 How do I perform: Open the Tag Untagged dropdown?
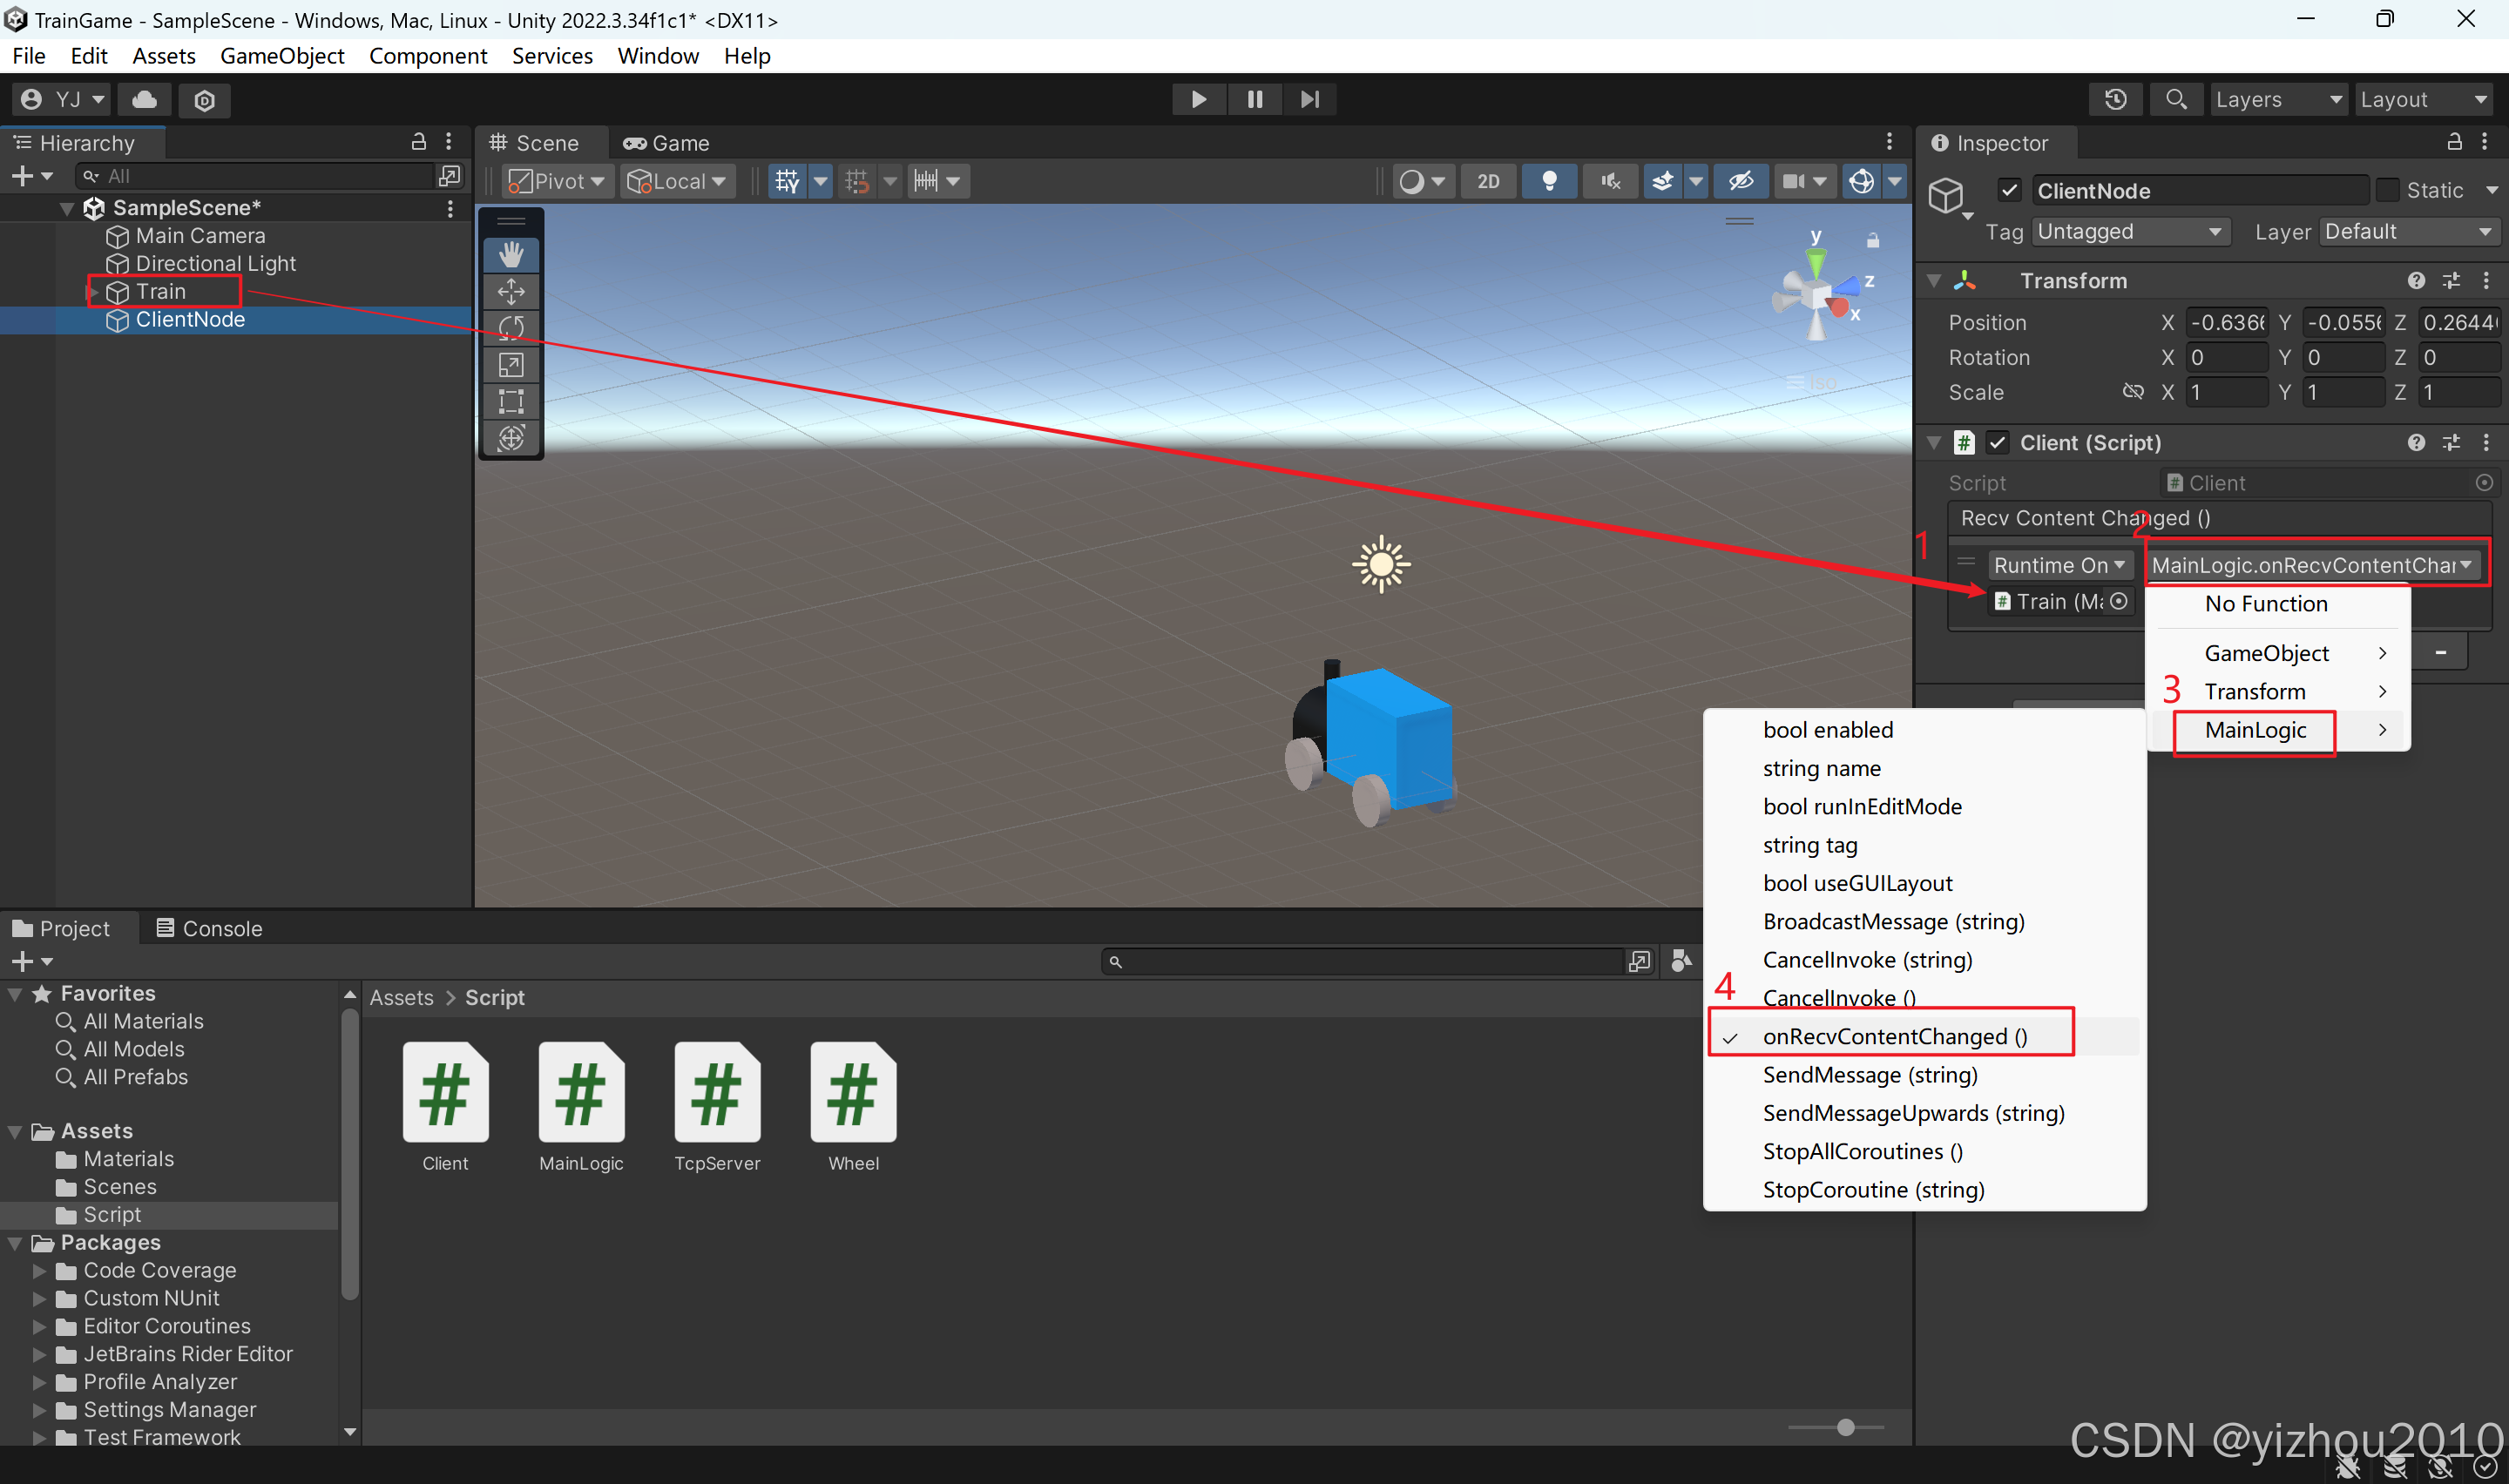point(2129,231)
